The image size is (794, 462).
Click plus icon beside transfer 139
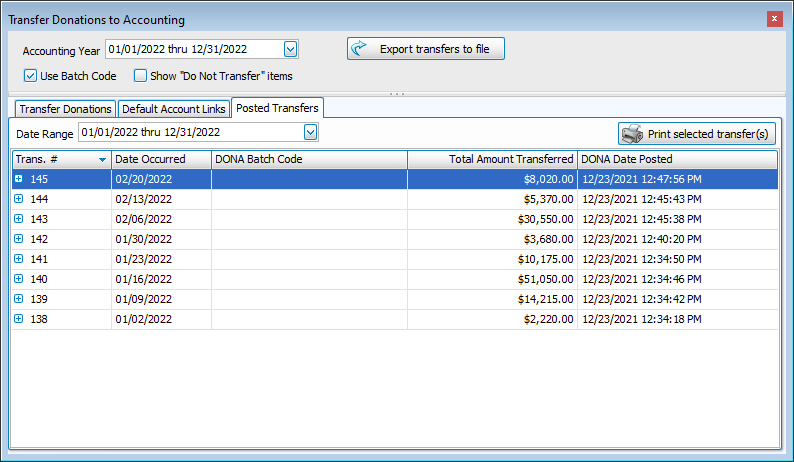click(x=19, y=299)
